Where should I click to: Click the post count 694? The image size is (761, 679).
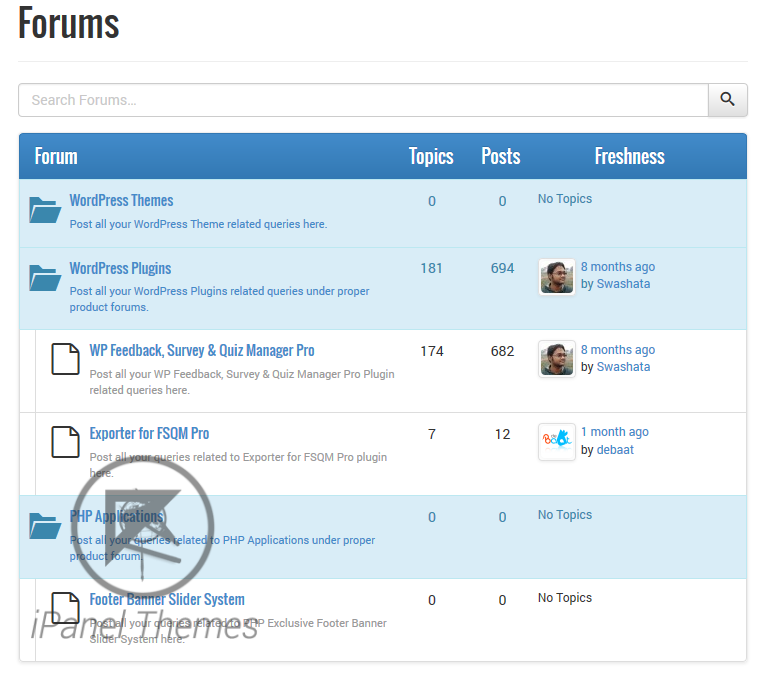coord(502,268)
